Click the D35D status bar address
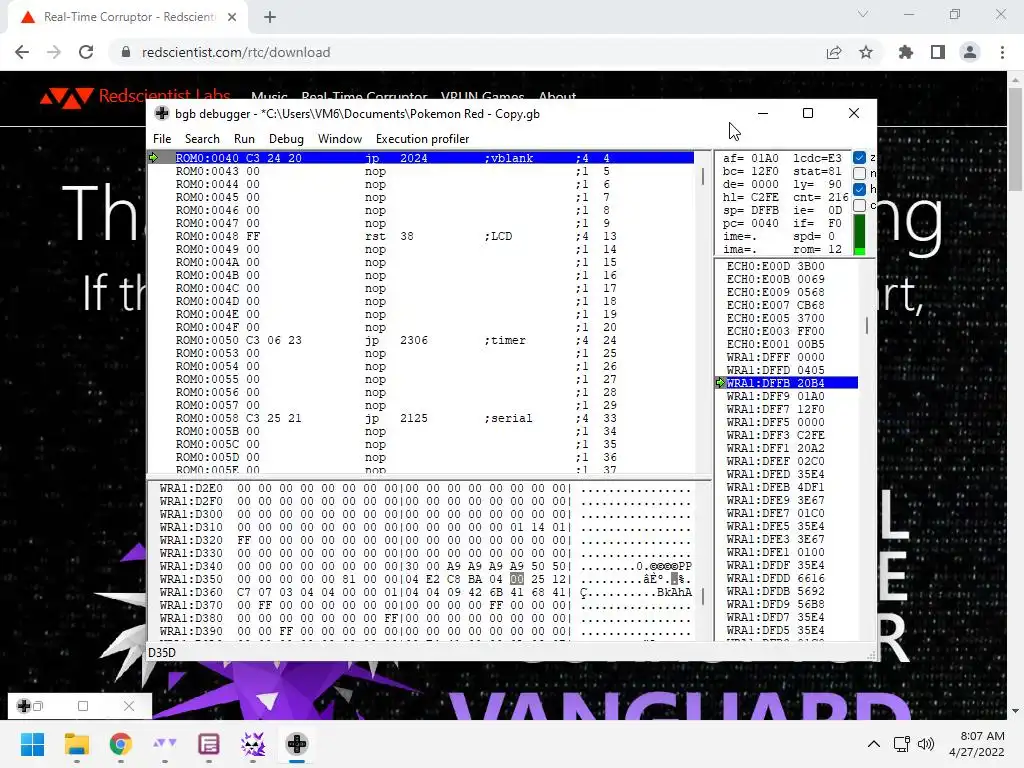The width and height of the screenshot is (1024, 768). (162, 652)
